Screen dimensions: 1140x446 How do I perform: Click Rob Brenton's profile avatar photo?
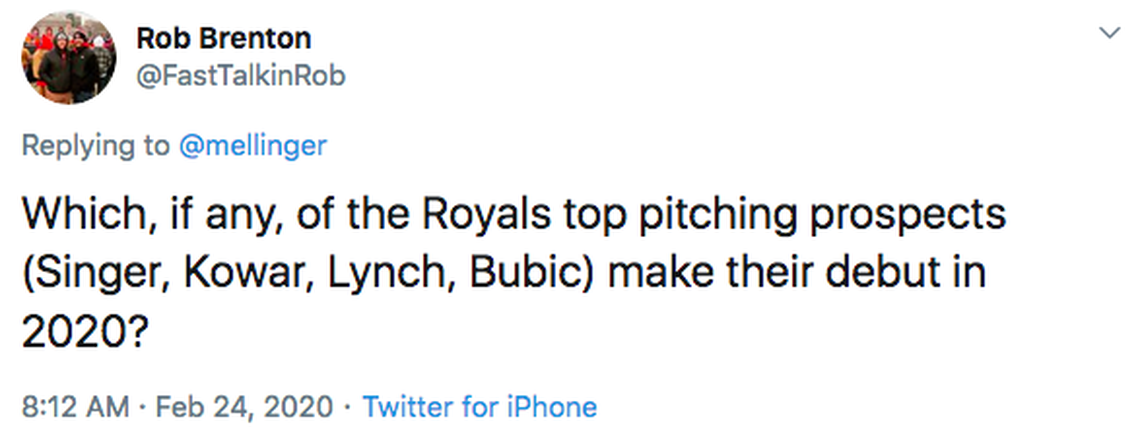click(x=68, y=58)
